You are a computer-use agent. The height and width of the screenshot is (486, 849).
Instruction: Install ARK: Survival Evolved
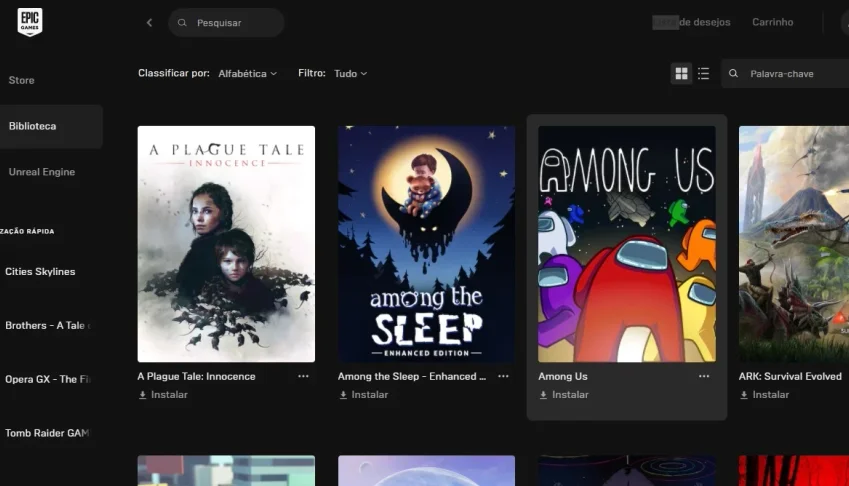click(x=764, y=395)
